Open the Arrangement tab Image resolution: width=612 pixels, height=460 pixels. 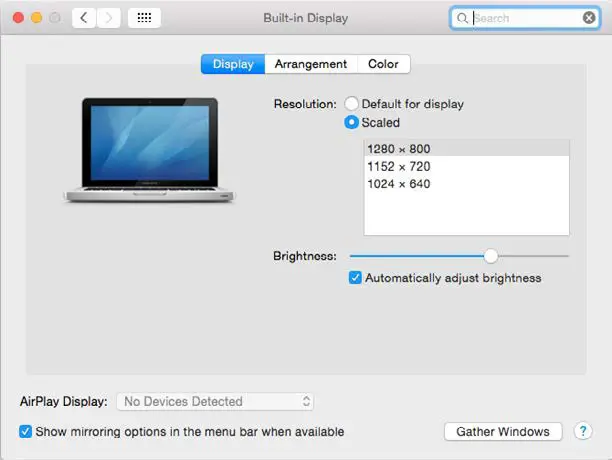(311, 64)
